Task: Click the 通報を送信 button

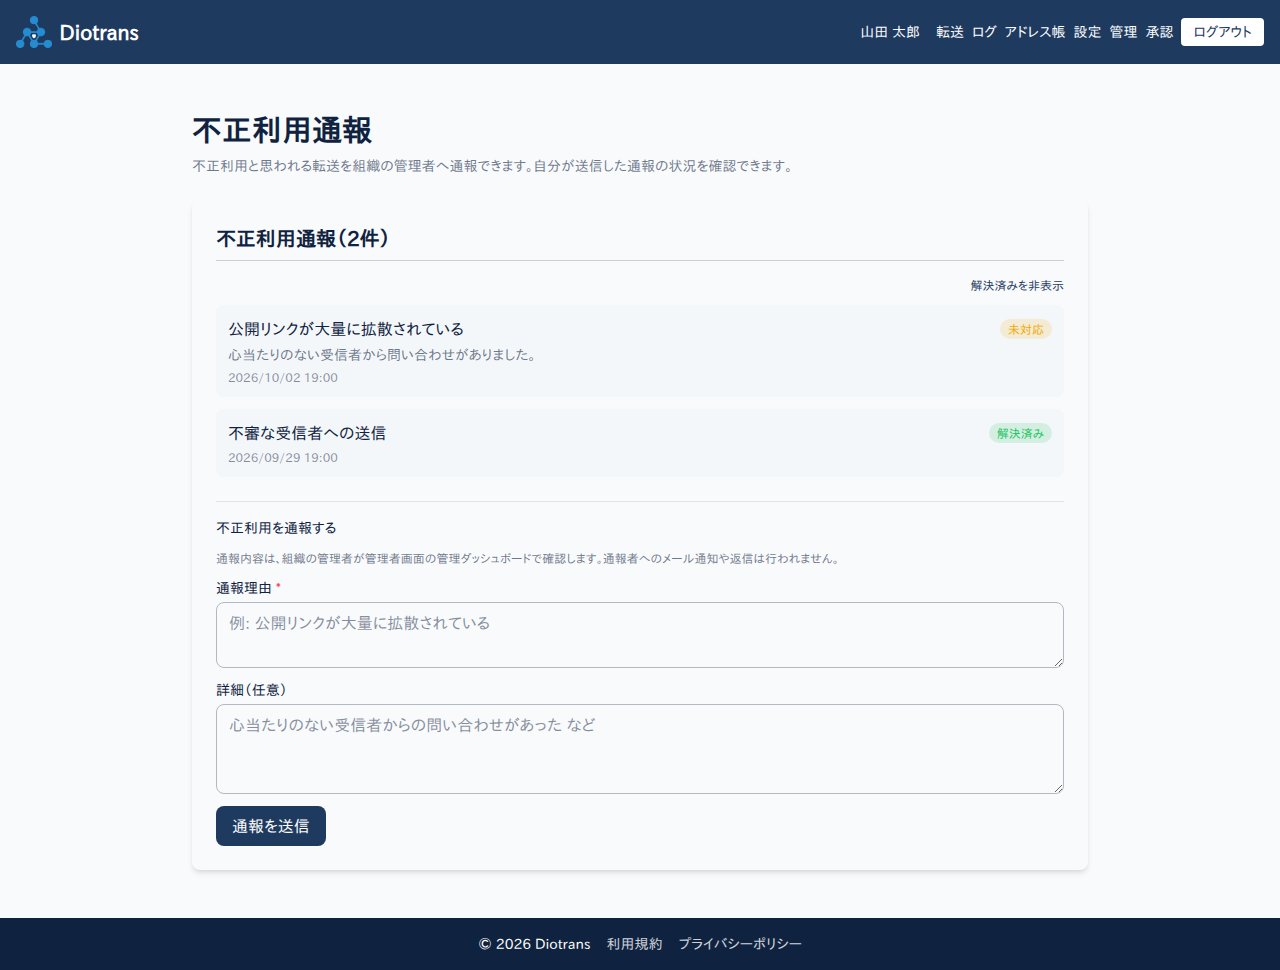Action: tap(271, 826)
